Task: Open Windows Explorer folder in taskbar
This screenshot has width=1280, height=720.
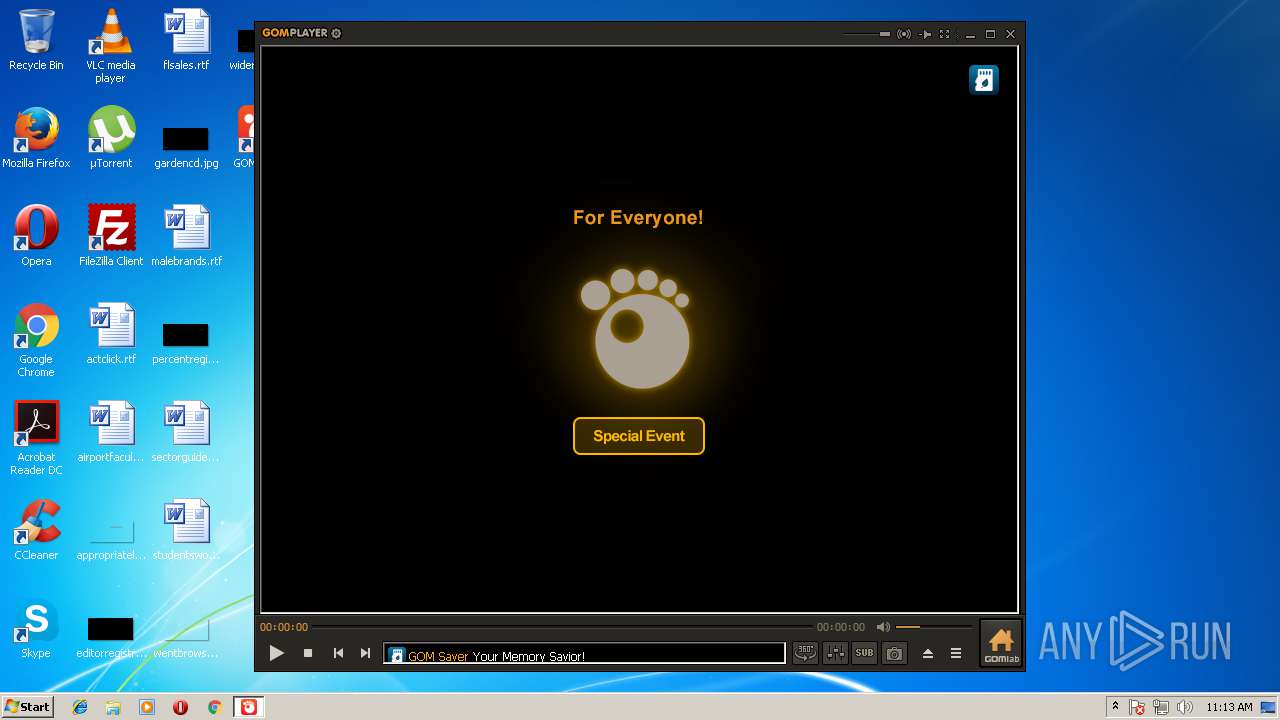Action: [x=113, y=707]
